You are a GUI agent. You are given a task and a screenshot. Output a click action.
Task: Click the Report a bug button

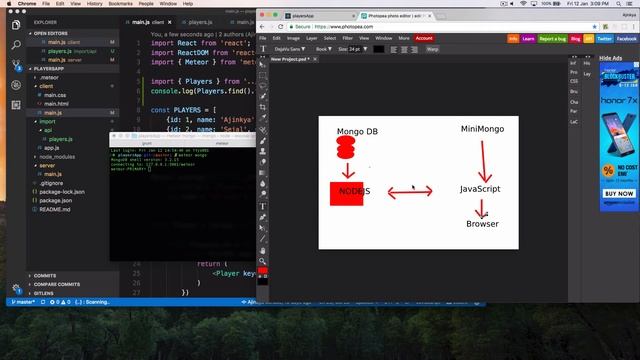click(552, 39)
